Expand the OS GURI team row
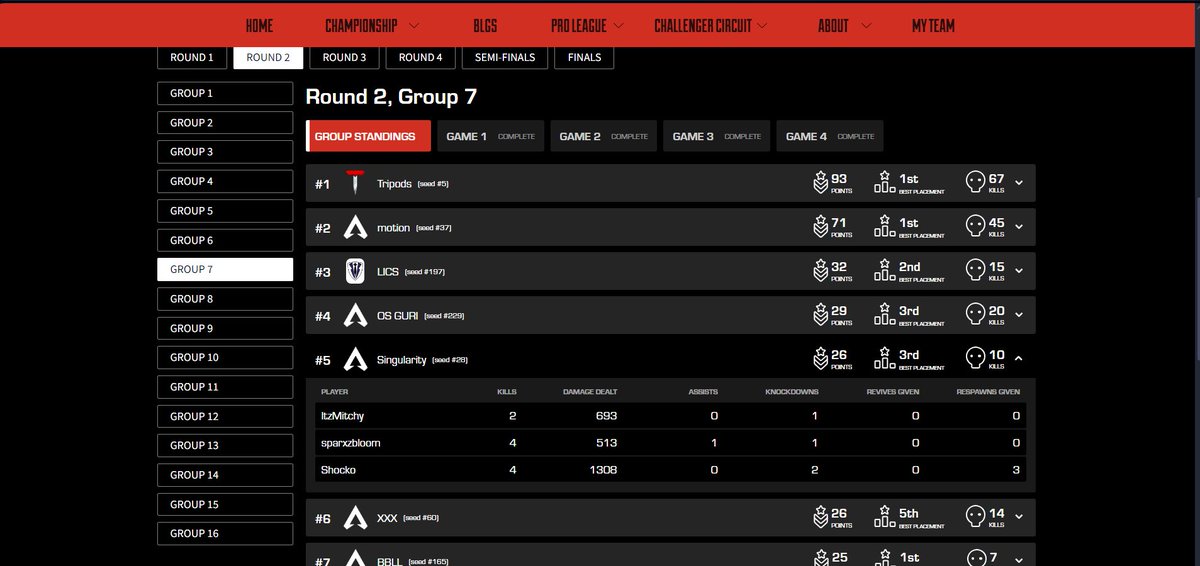 tap(1019, 315)
